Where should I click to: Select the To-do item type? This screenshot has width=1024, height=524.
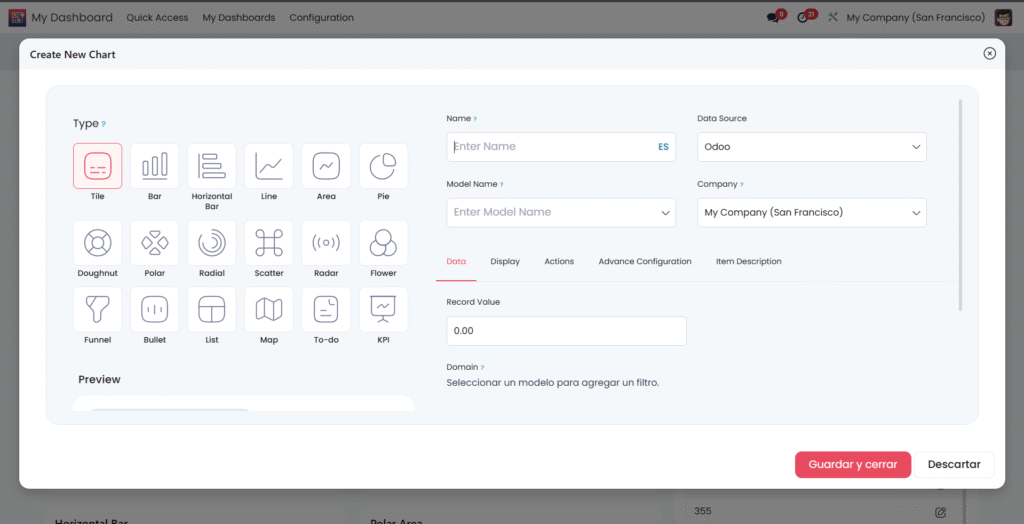coord(326,310)
